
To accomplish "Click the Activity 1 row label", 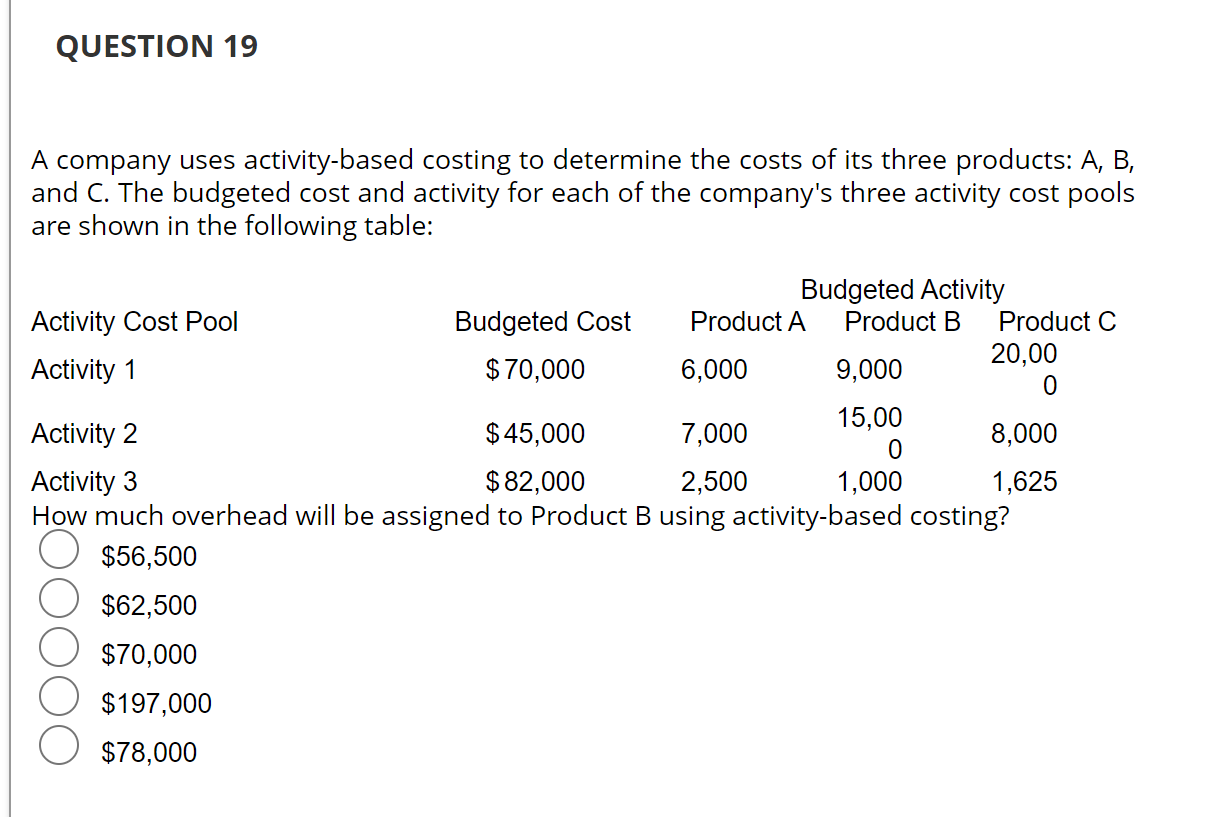I will tap(83, 369).
